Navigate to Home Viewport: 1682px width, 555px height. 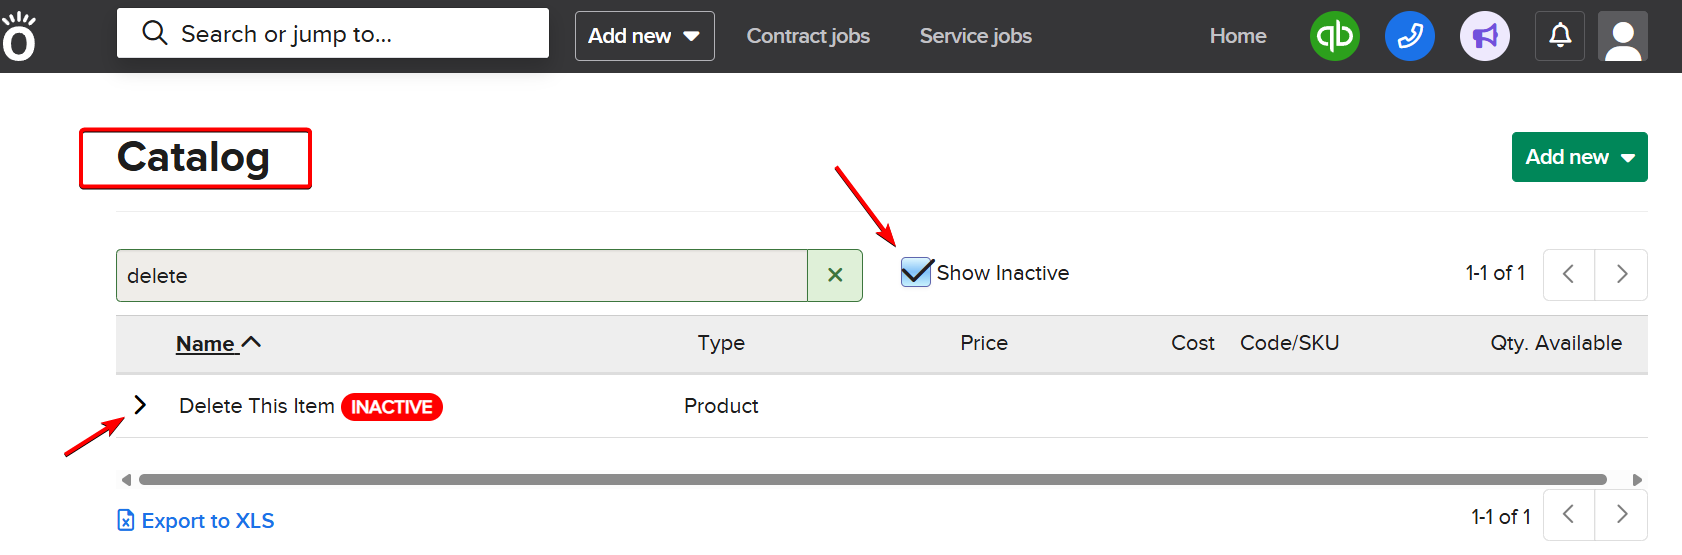coord(1237,36)
